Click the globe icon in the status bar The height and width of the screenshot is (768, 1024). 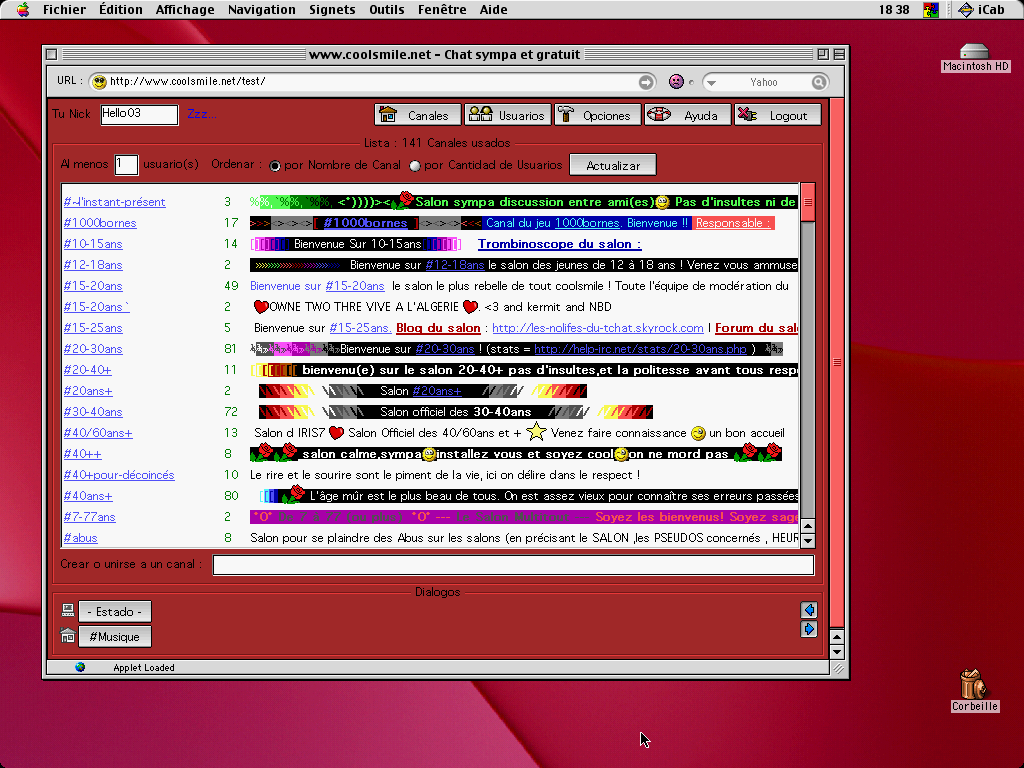pos(80,667)
